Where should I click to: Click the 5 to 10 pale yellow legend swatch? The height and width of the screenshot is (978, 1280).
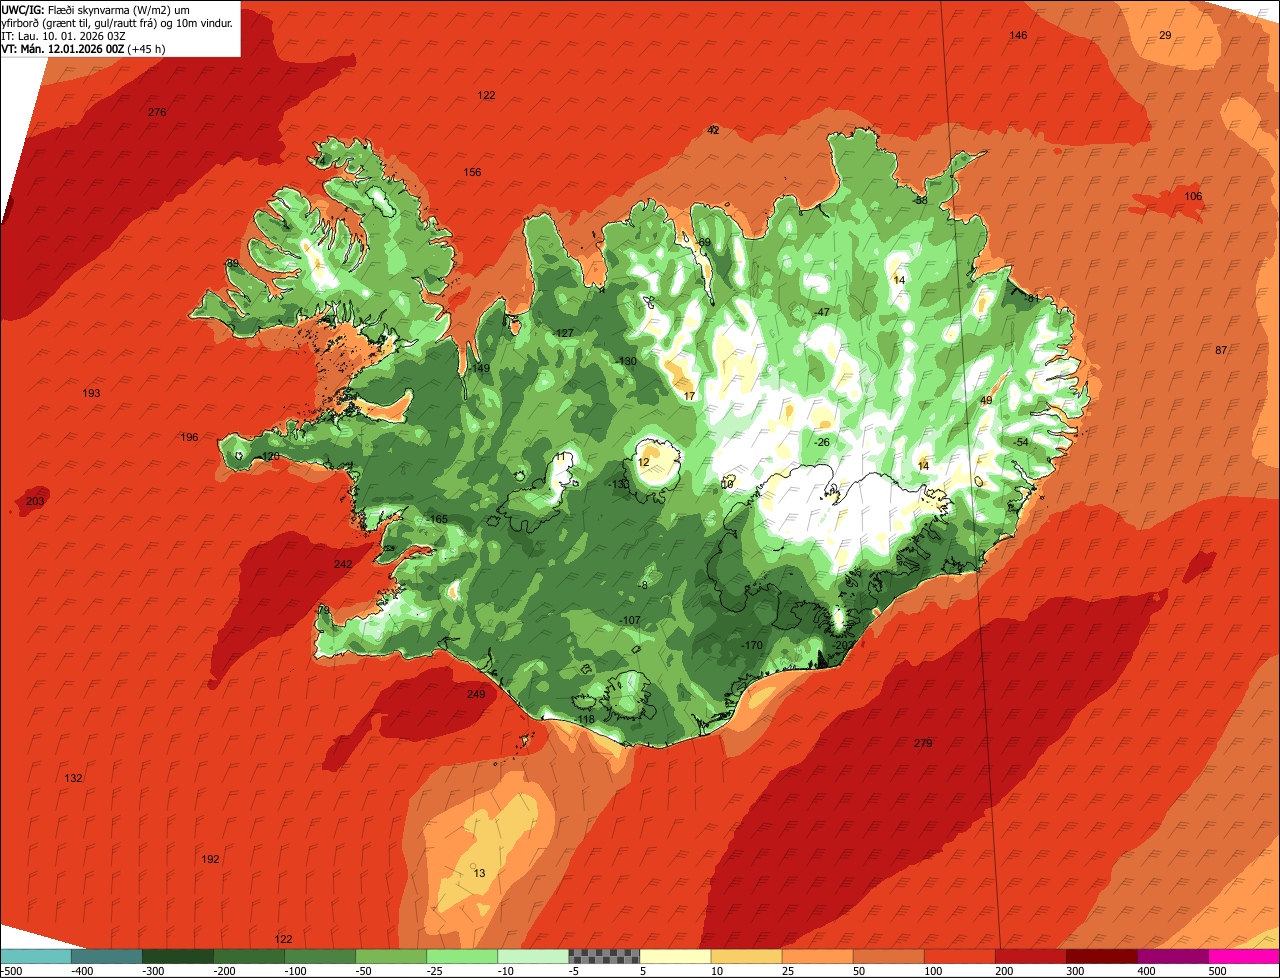click(x=675, y=956)
